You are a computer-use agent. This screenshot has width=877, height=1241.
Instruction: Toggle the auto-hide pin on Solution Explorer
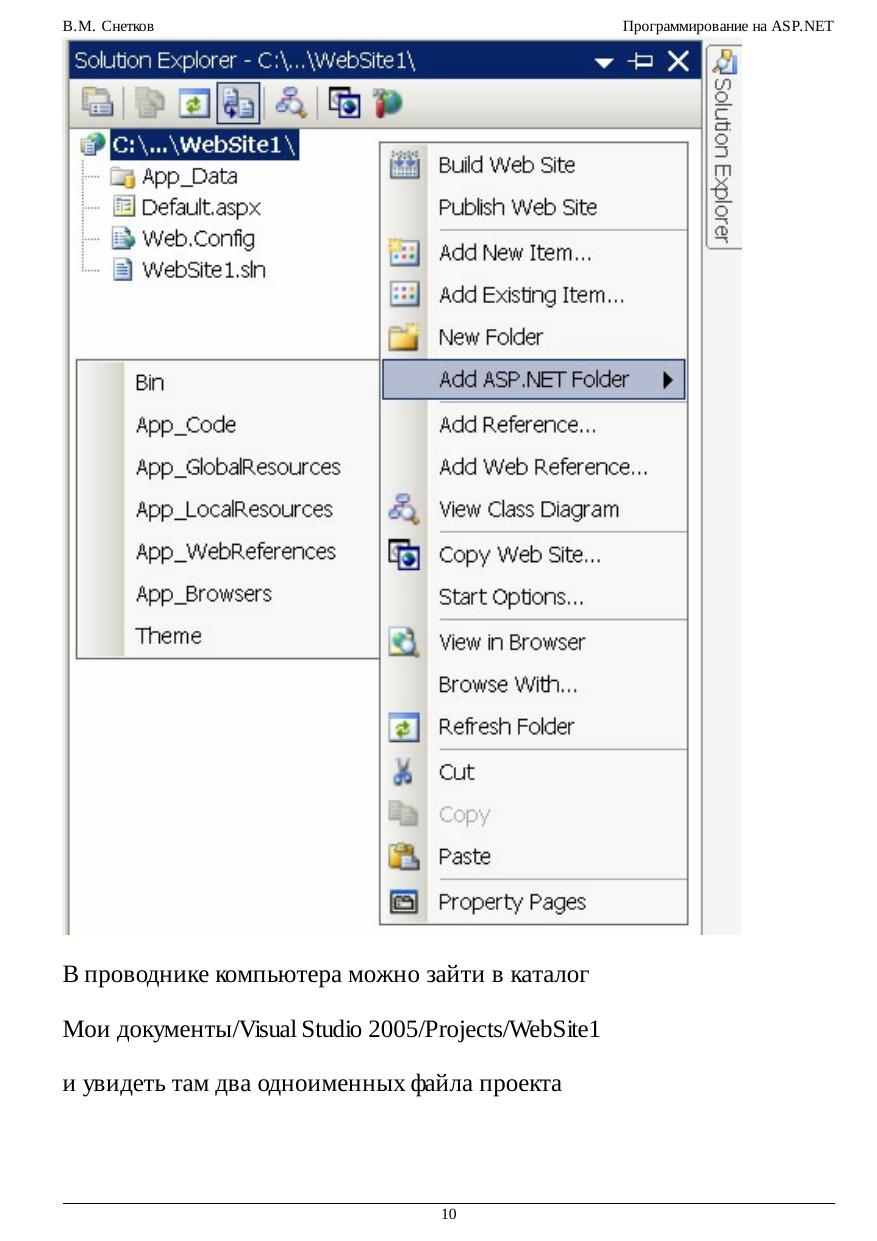(x=640, y=62)
